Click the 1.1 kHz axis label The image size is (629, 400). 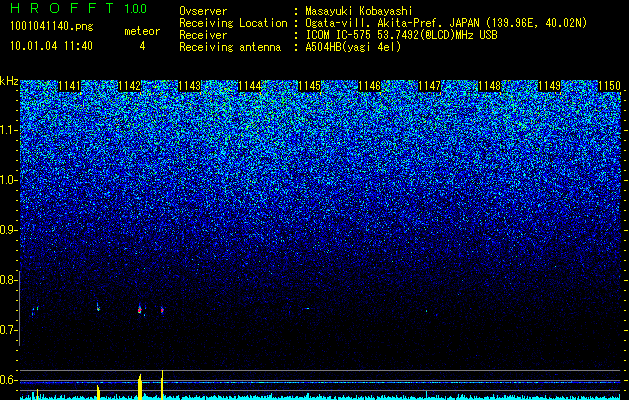pos(8,130)
